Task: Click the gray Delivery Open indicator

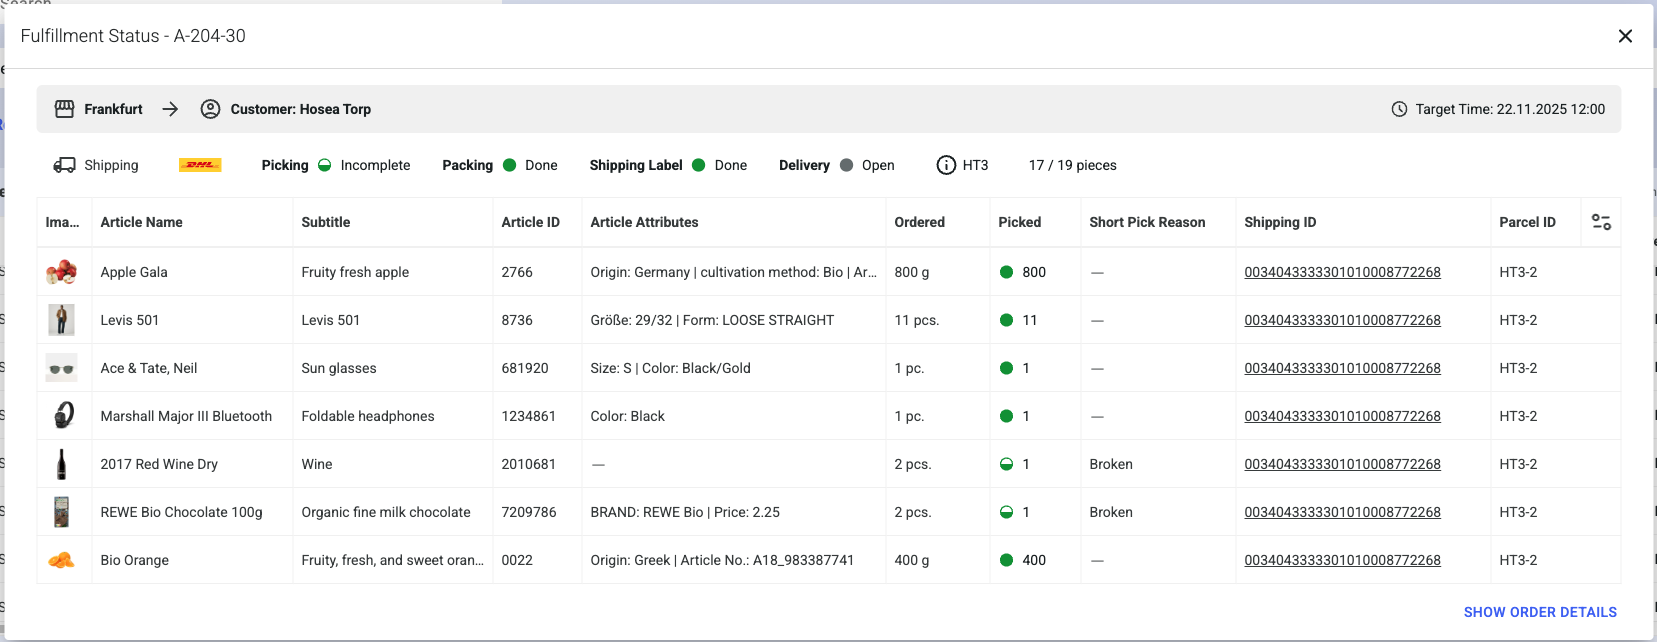Action: tap(847, 165)
